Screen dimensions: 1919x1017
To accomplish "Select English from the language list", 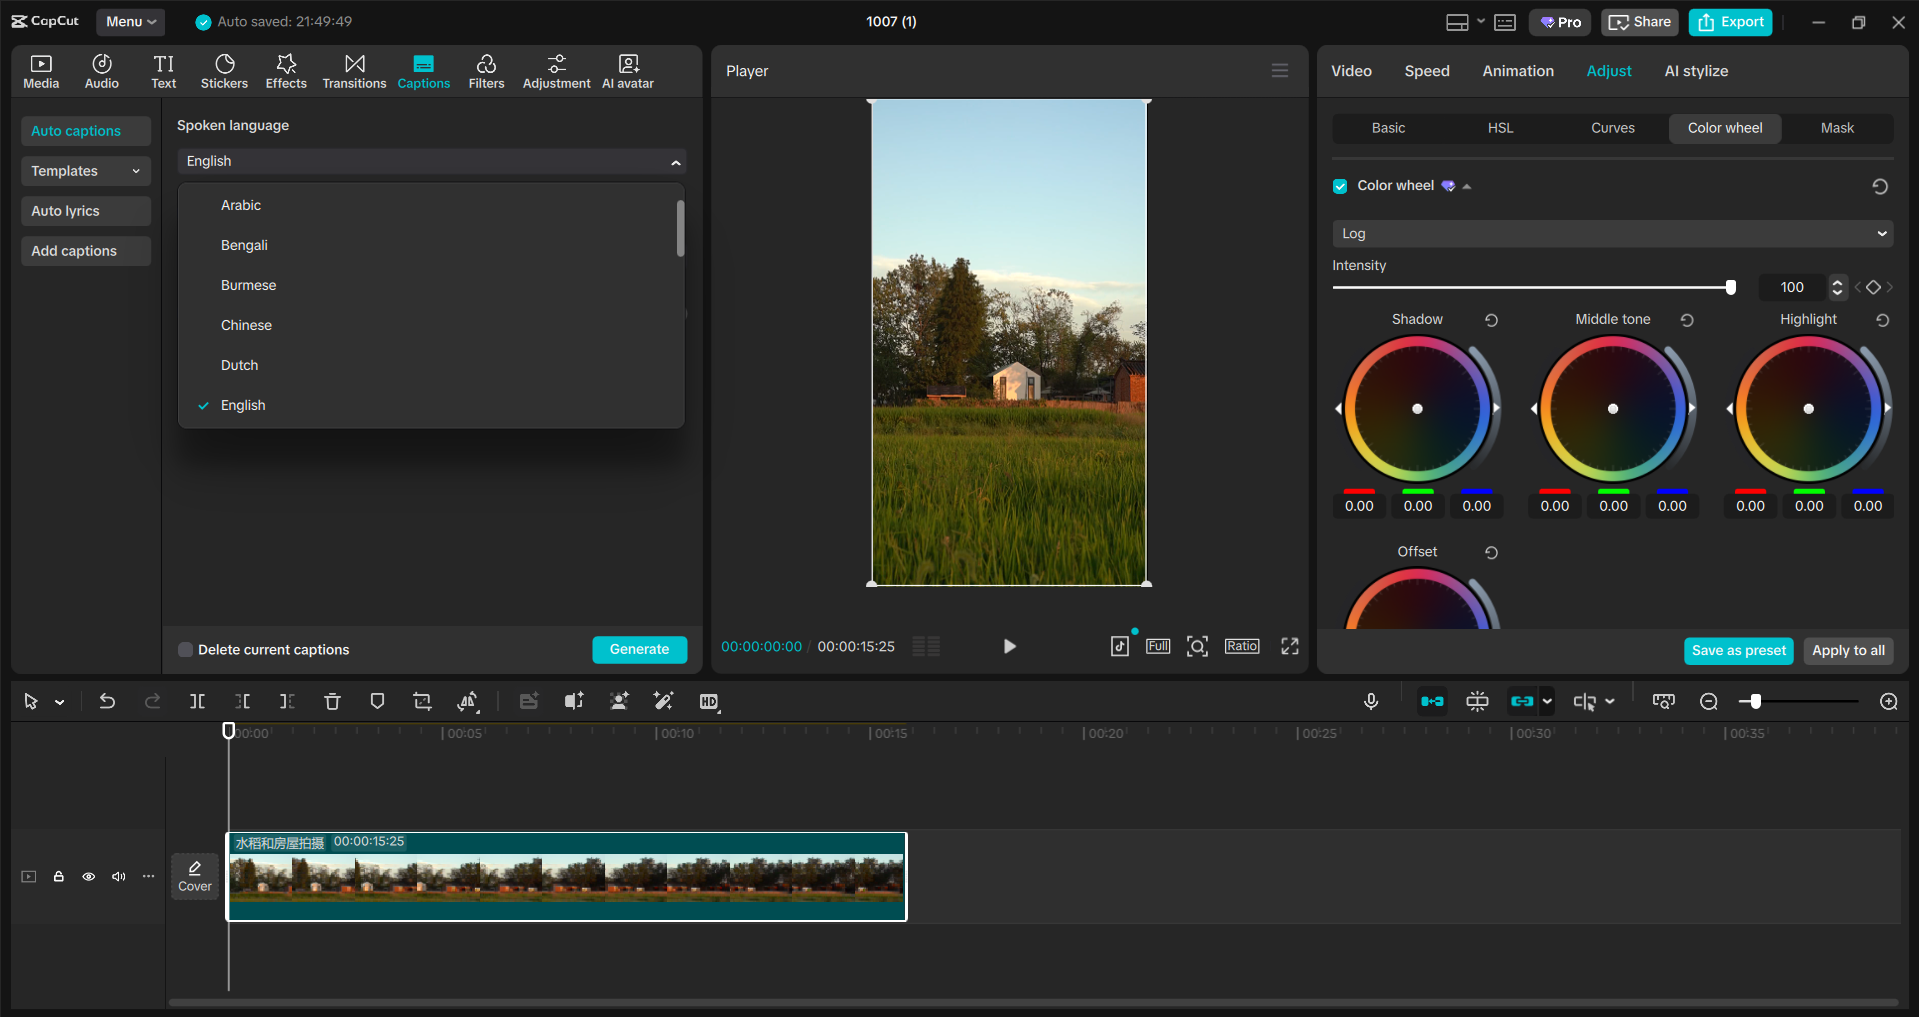I will click(x=241, y=404).
